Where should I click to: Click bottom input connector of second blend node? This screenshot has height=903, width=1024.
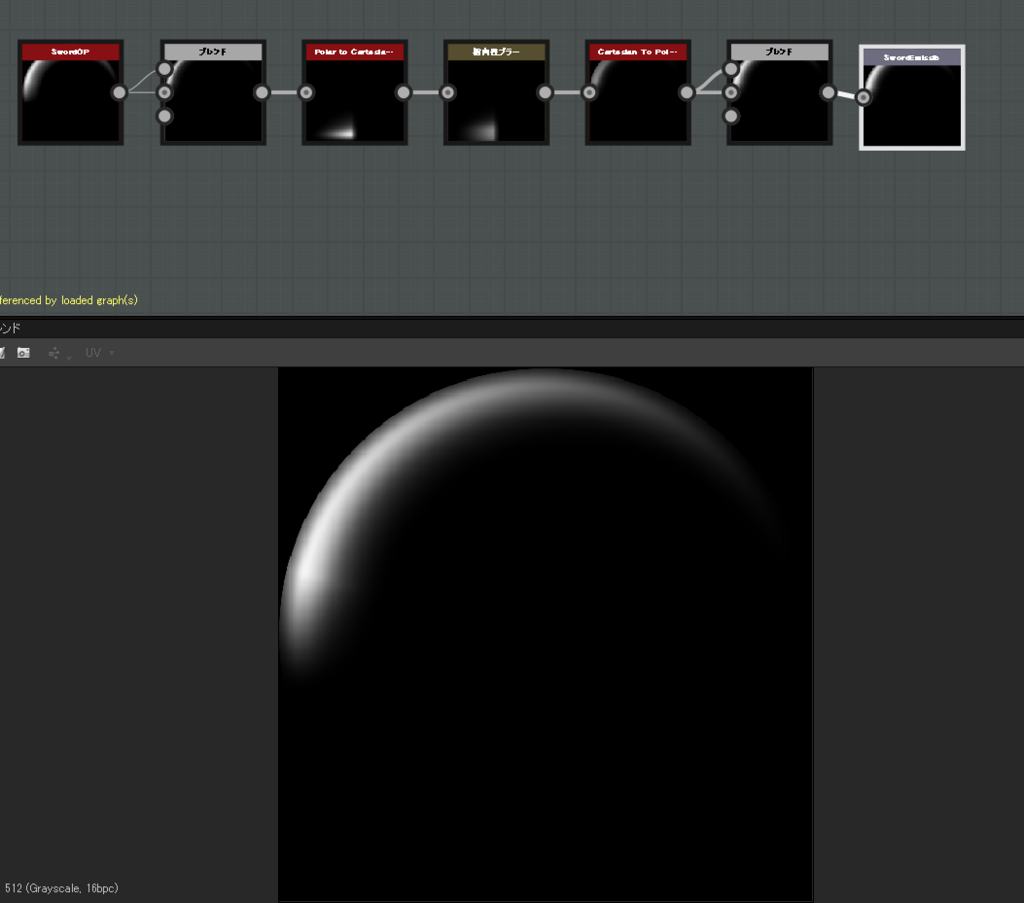pos(731,116)
